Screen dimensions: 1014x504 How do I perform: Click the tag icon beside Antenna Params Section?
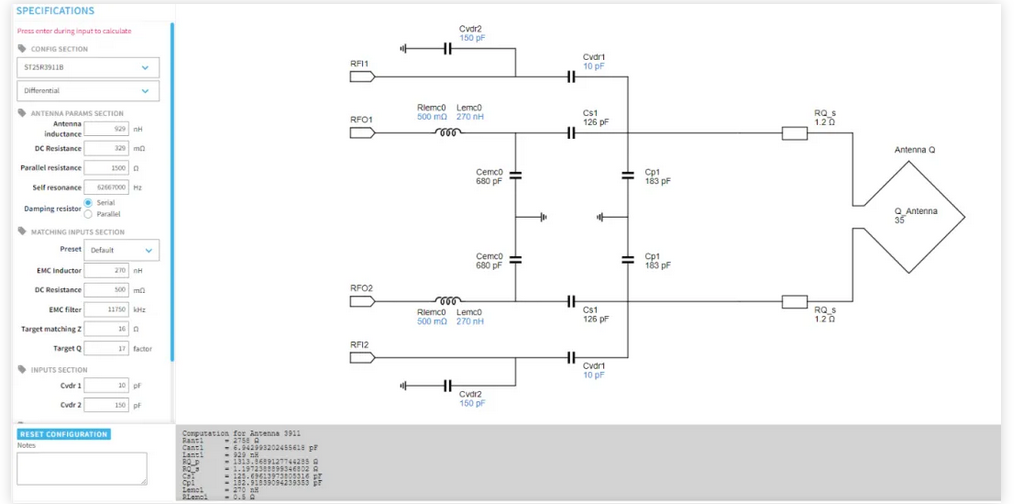tap(22, 113)
